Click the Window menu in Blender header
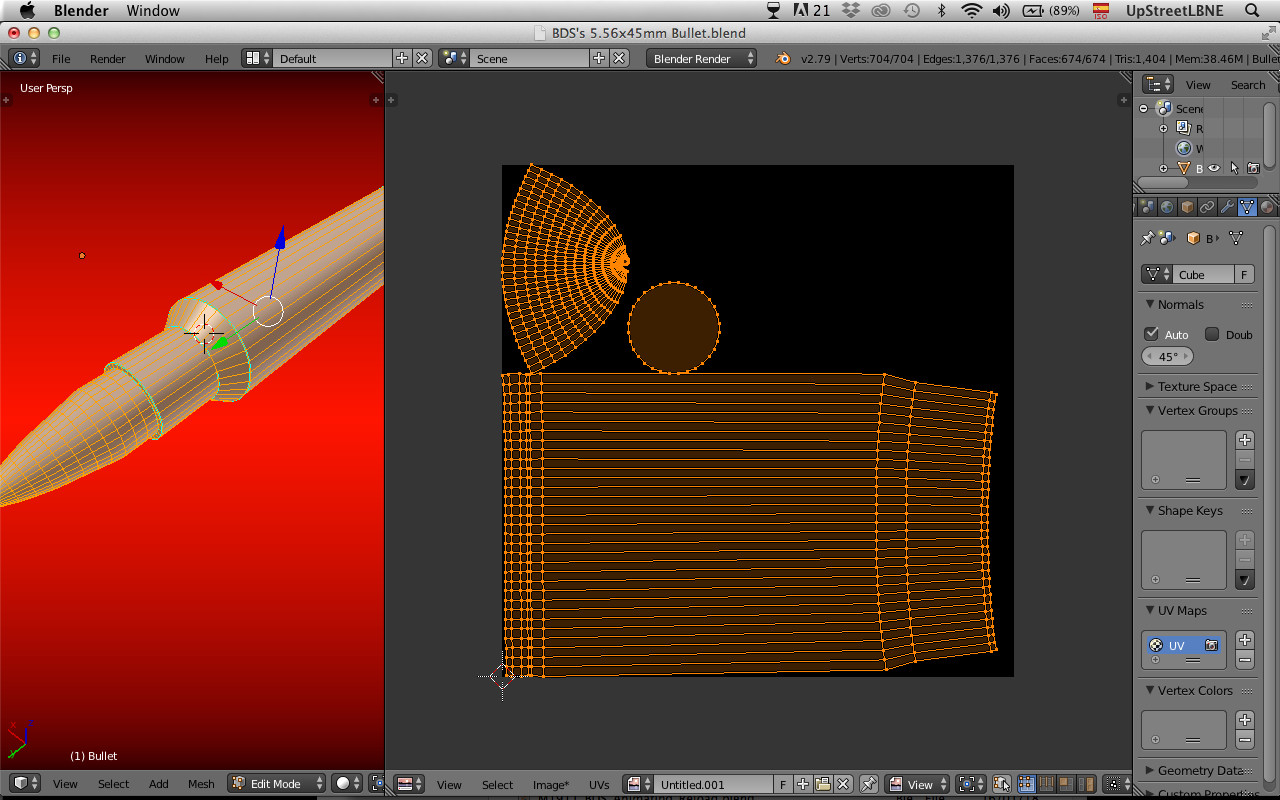The height and width of the screenshot is (800, 1280). pyautogui.click(x=164, y=59)
